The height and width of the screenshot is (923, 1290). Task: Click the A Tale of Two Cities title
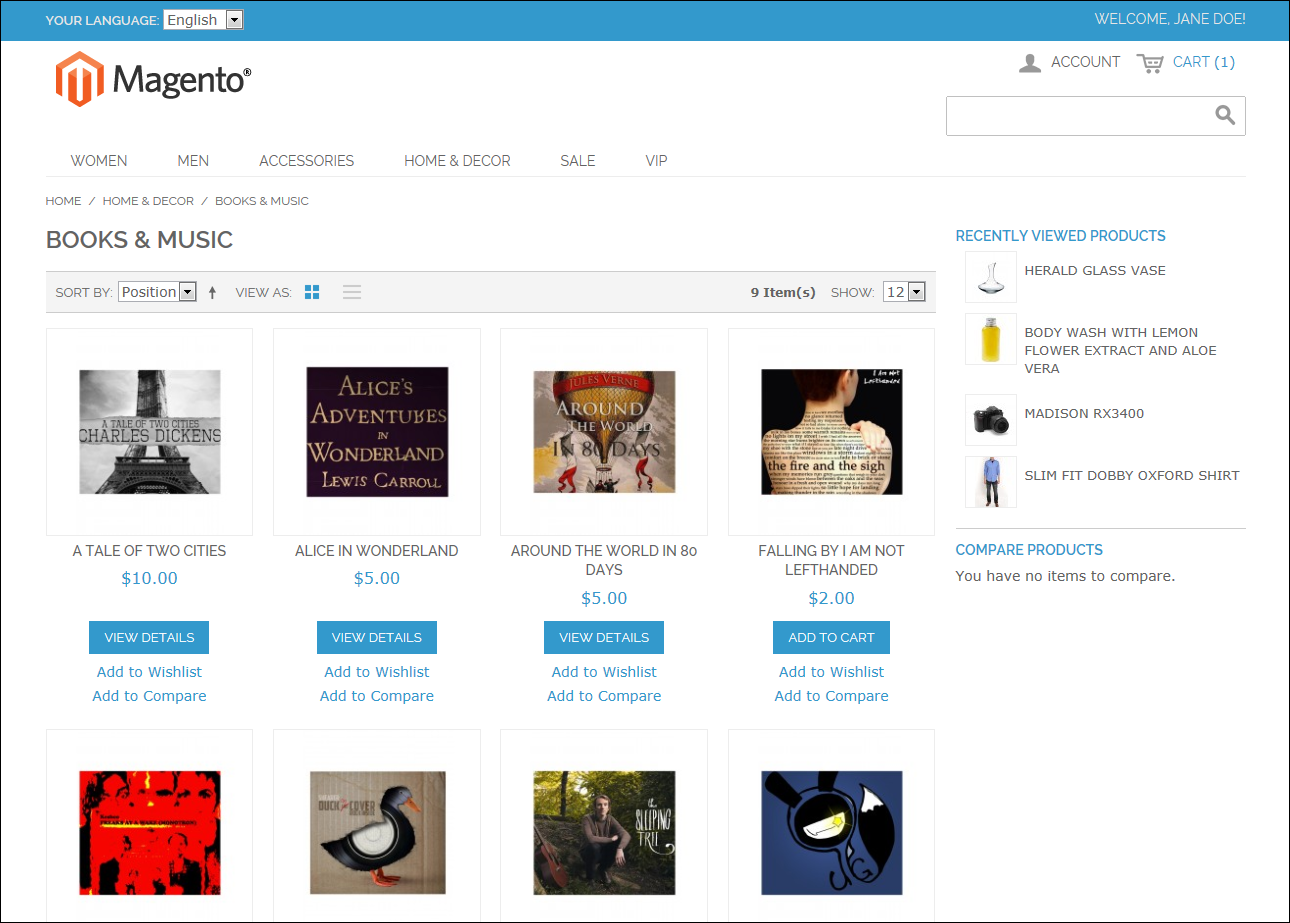(149, 551)
